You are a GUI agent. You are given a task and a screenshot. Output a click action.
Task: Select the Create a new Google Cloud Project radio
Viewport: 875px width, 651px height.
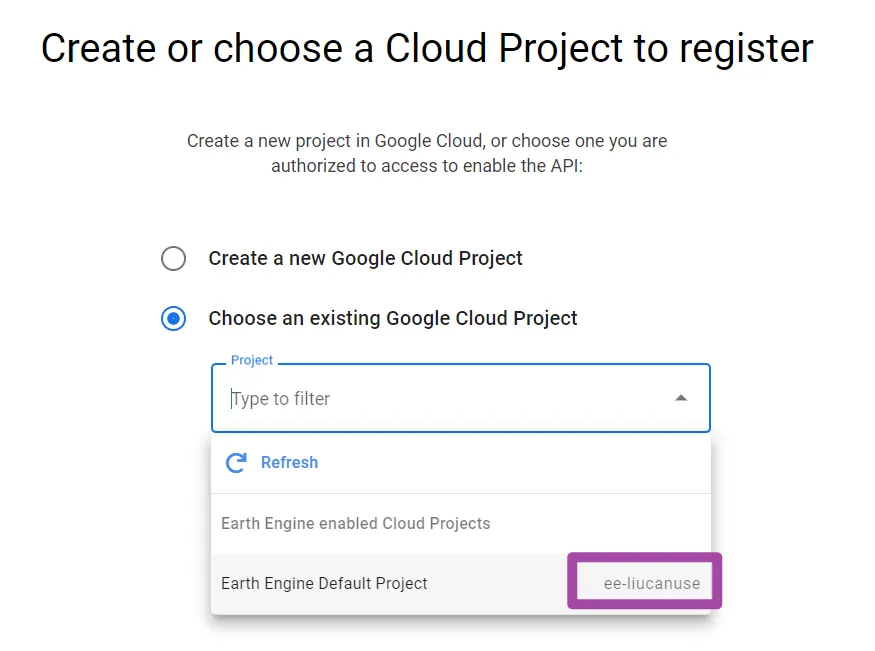[173, 259]
